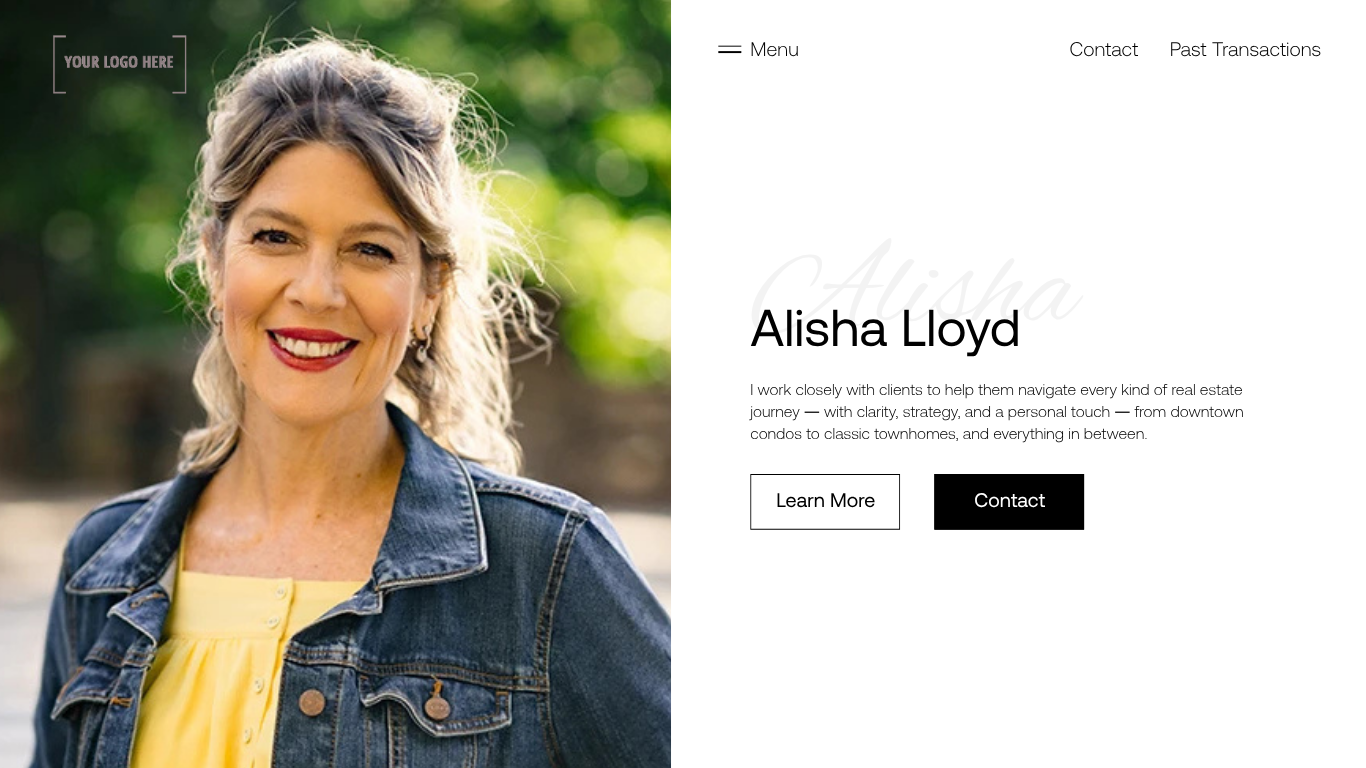
Task: Click the 'Menu' label text
Action: coord(774,50)
